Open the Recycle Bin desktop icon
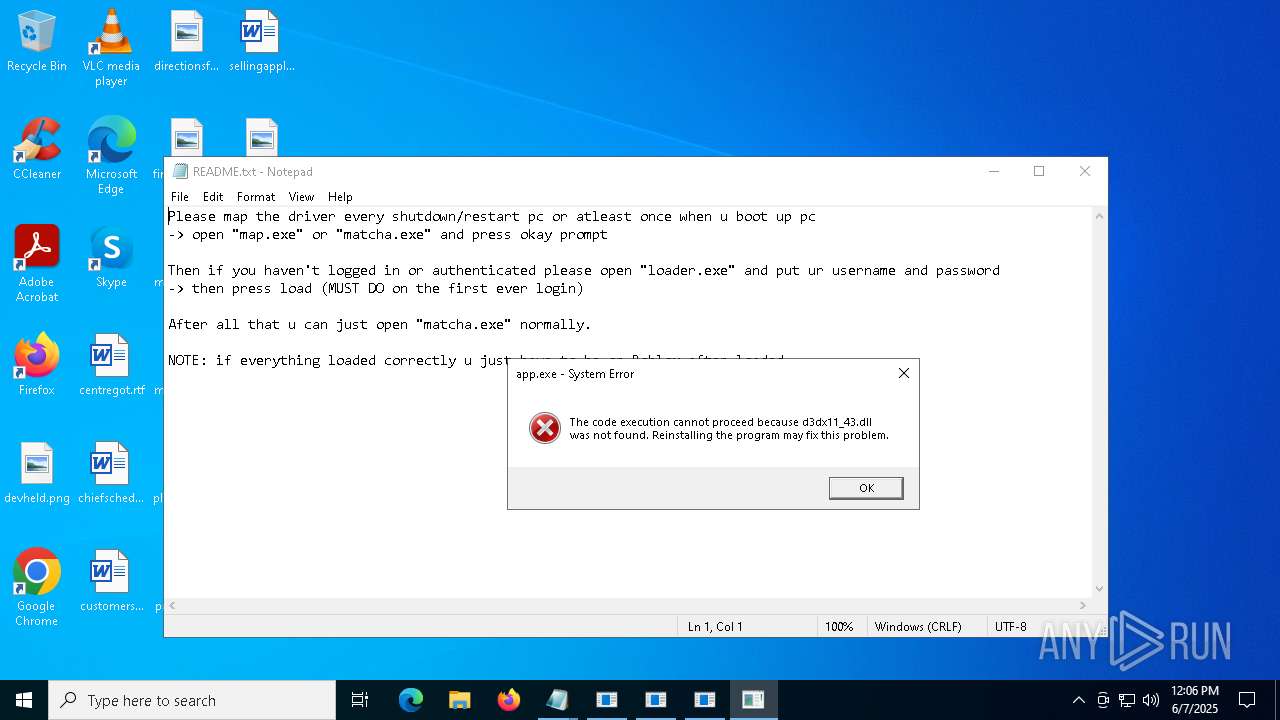The image size is (1280, 720). coord(37,41)
